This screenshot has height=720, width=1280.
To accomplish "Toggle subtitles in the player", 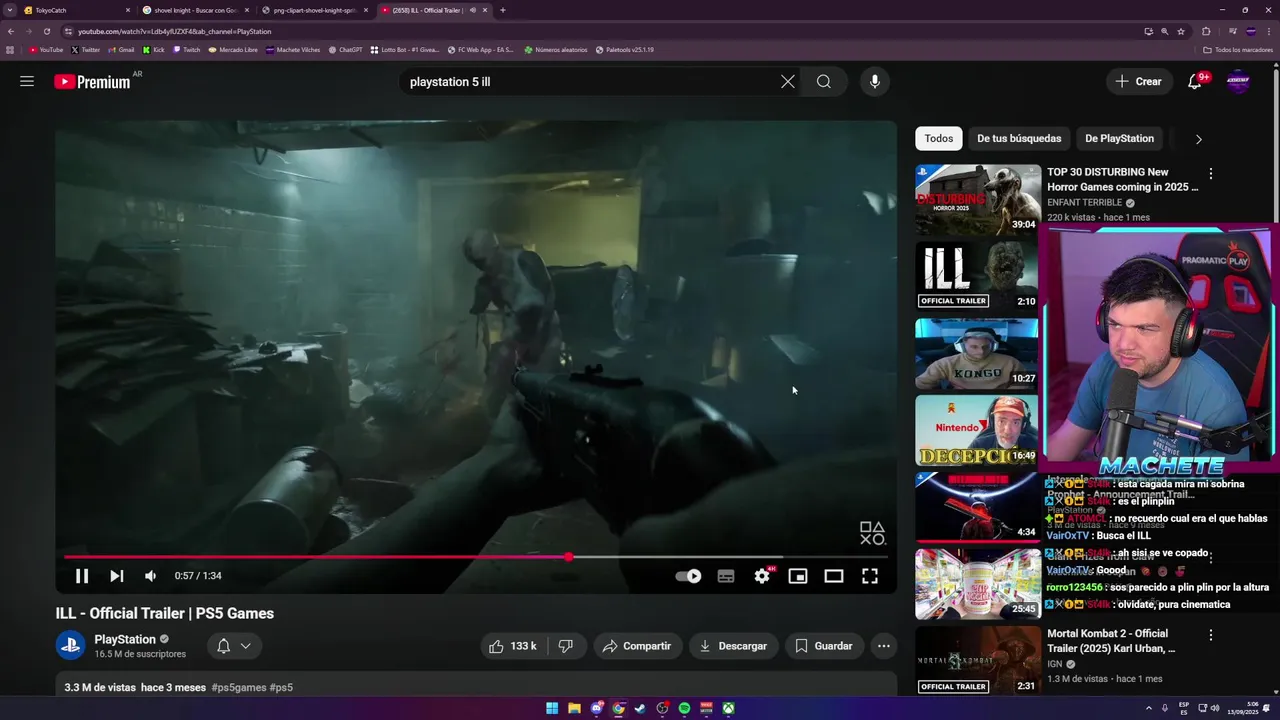I will click(726, 576).
